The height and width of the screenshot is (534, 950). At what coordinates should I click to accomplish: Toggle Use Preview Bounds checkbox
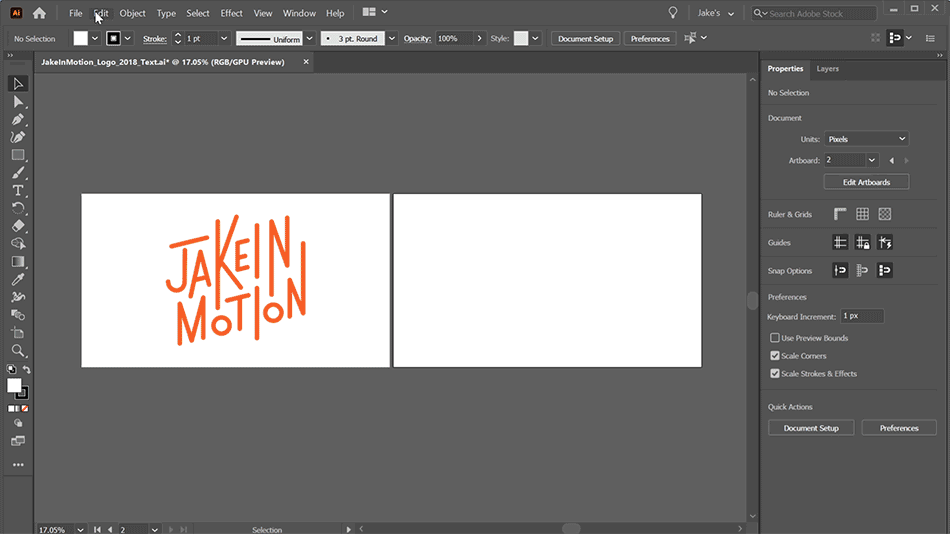[775, 338]
